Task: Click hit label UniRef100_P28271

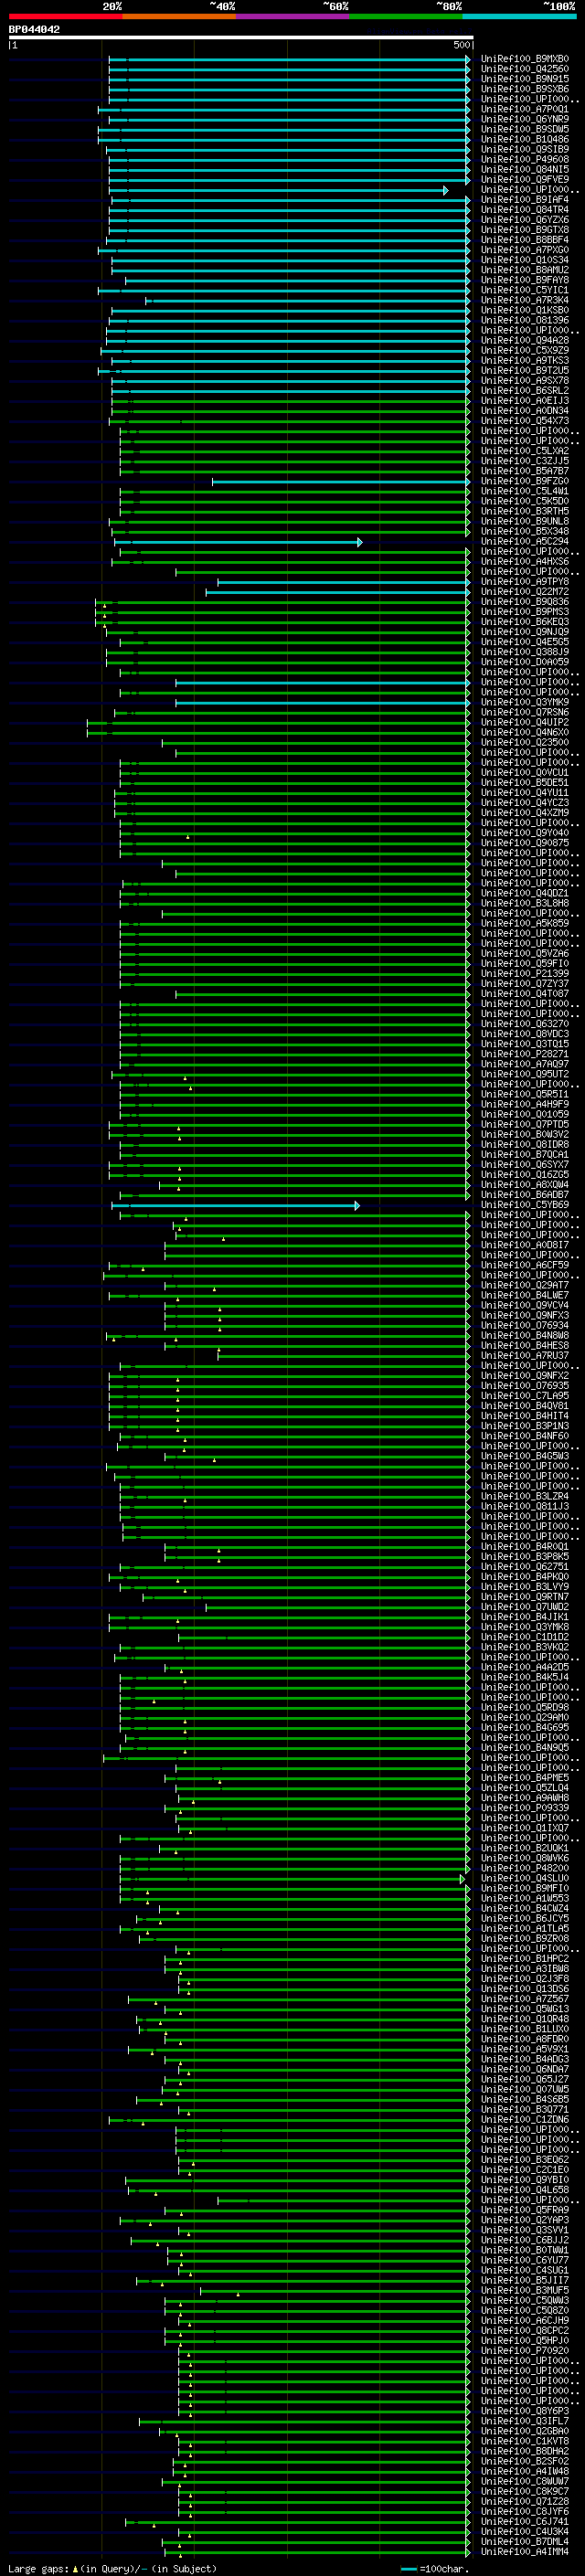Action: pos(525,1055)
